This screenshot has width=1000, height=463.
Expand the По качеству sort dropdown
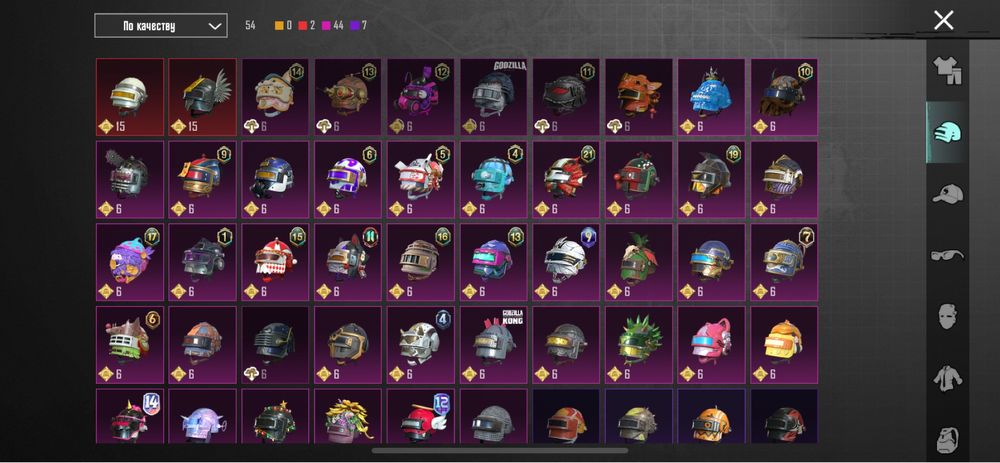pyautogui.click(x=161, y=26)
